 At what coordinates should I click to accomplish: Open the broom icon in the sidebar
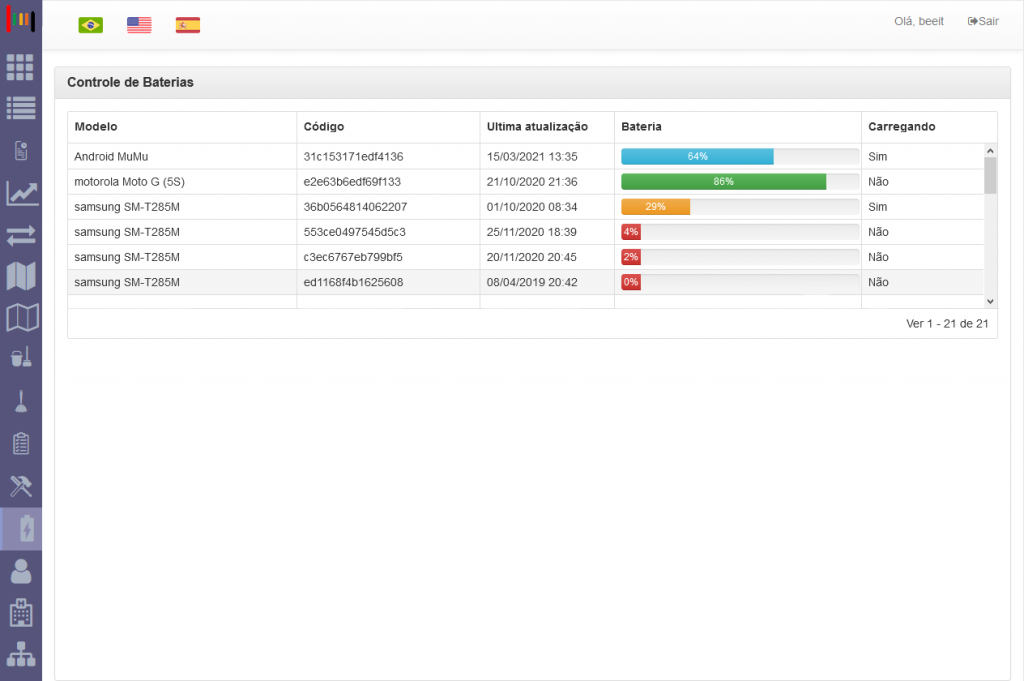[x=21, y=402]
